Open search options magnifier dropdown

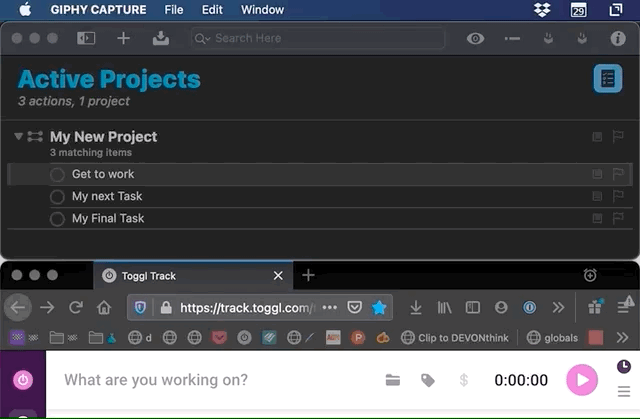(202, 39)
